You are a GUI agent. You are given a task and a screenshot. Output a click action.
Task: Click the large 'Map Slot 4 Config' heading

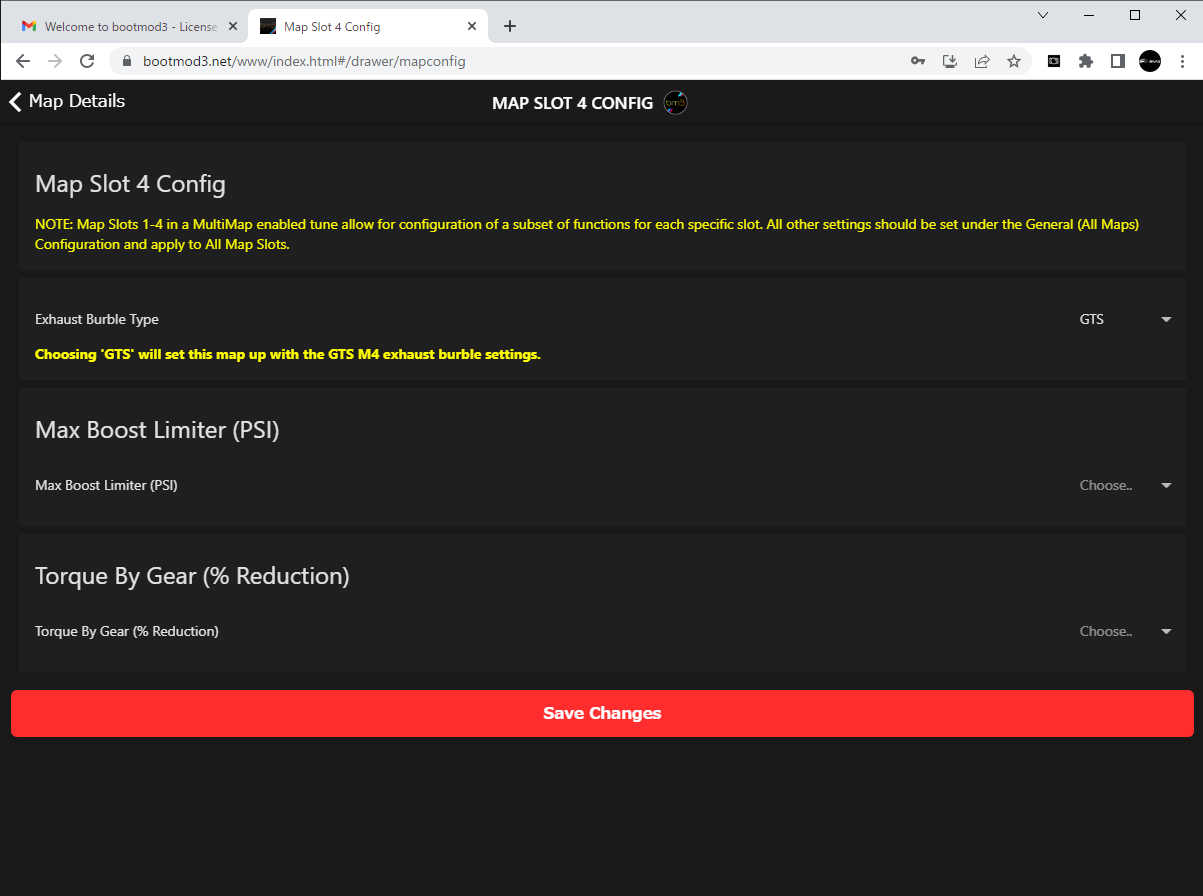[130, 184]
